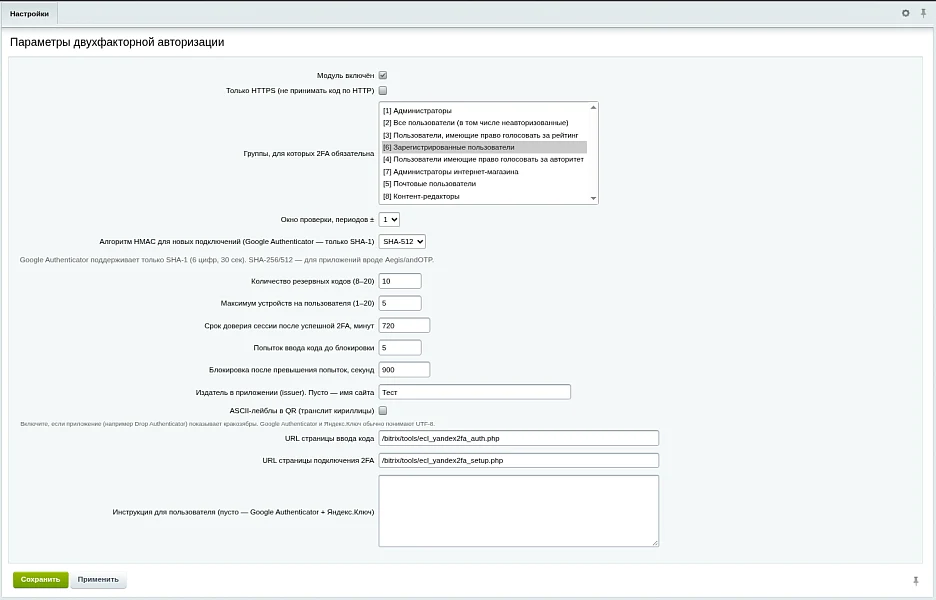936x600 pixels.
Task: Focus «Попыток ввода кода до блокировки» field
Action: 400,347
